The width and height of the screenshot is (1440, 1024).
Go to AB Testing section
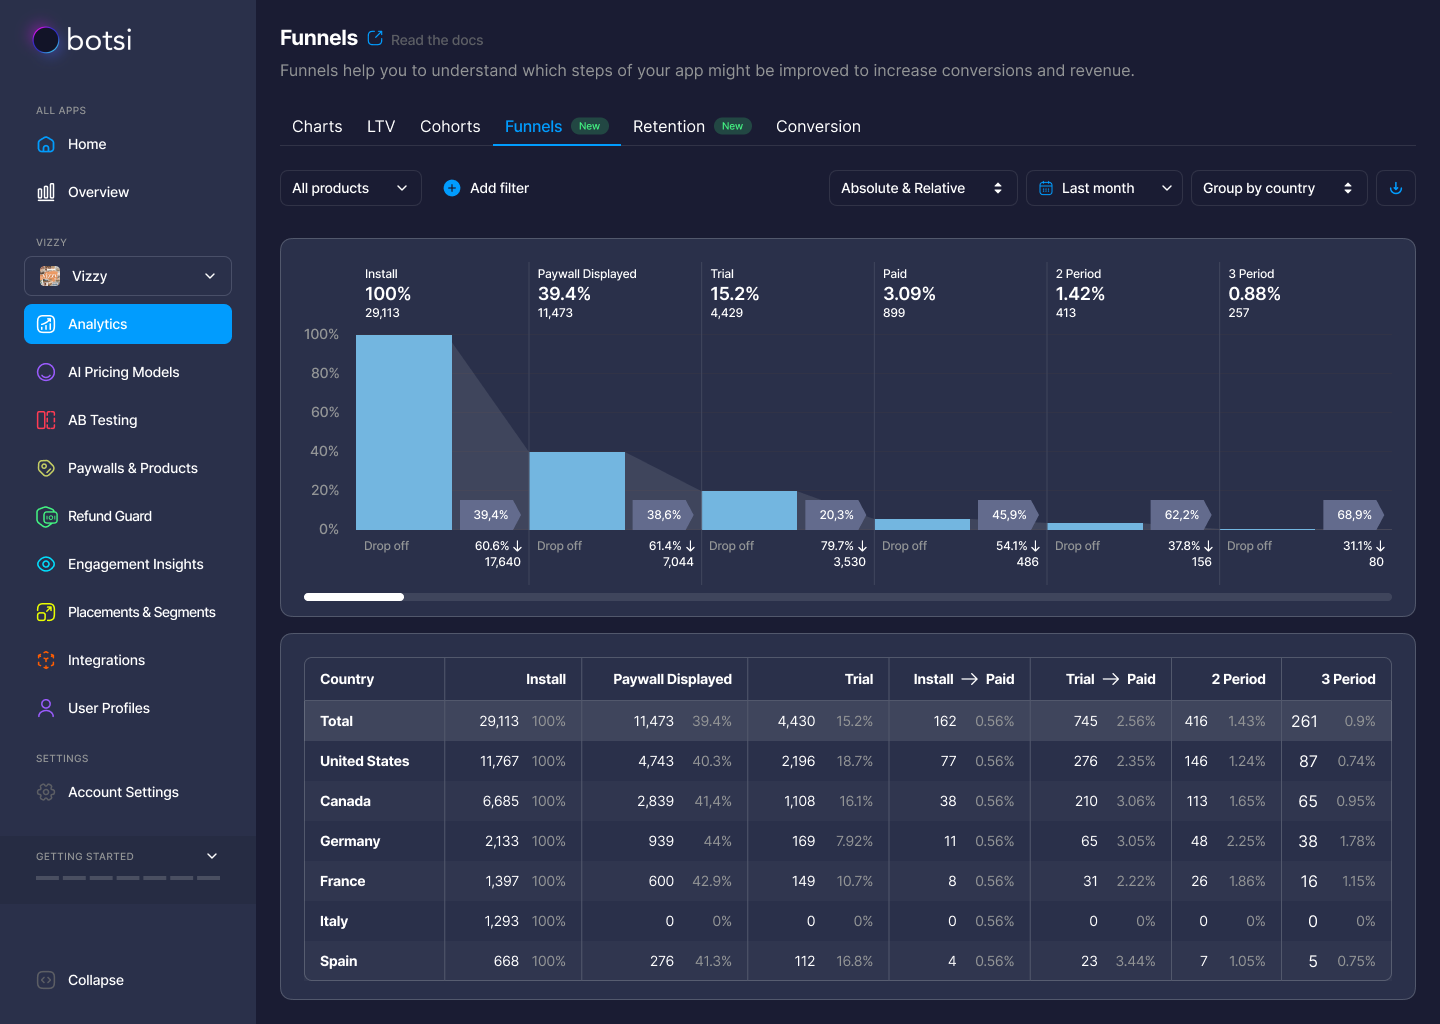click(102, 420)
